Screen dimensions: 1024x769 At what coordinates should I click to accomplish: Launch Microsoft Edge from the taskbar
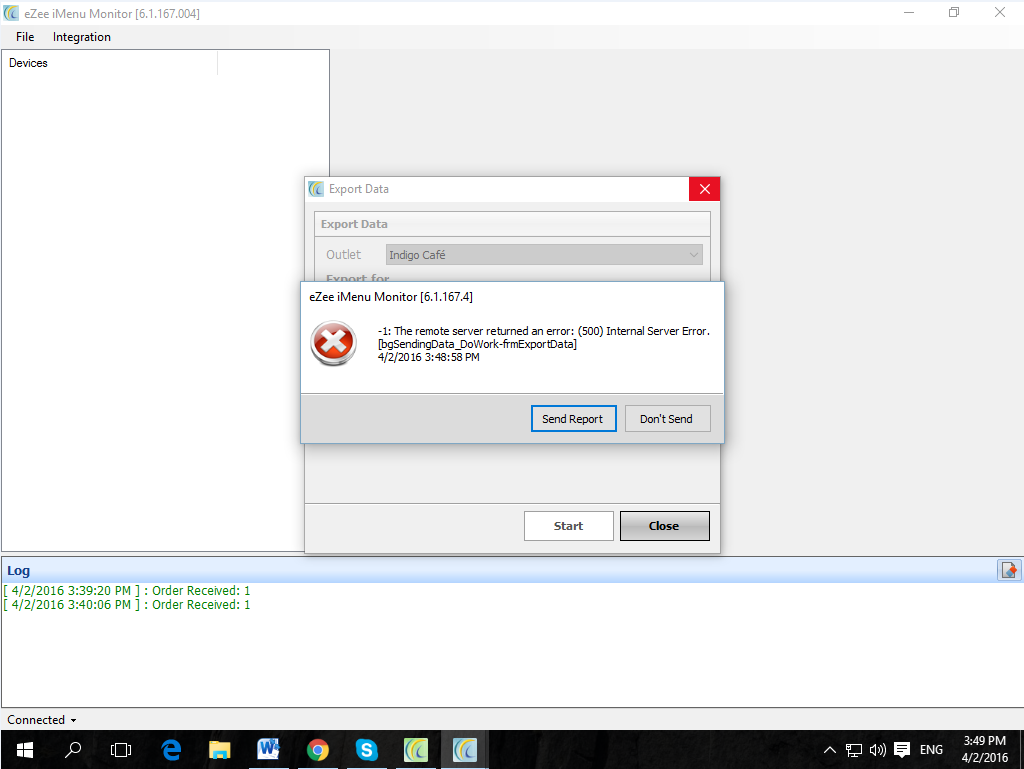click(x=171, y=750)
